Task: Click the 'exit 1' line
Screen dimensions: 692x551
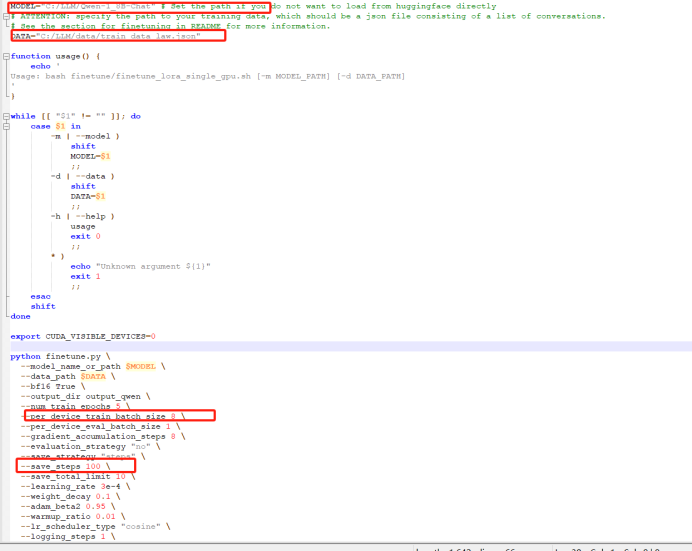Action: (86, 277)
